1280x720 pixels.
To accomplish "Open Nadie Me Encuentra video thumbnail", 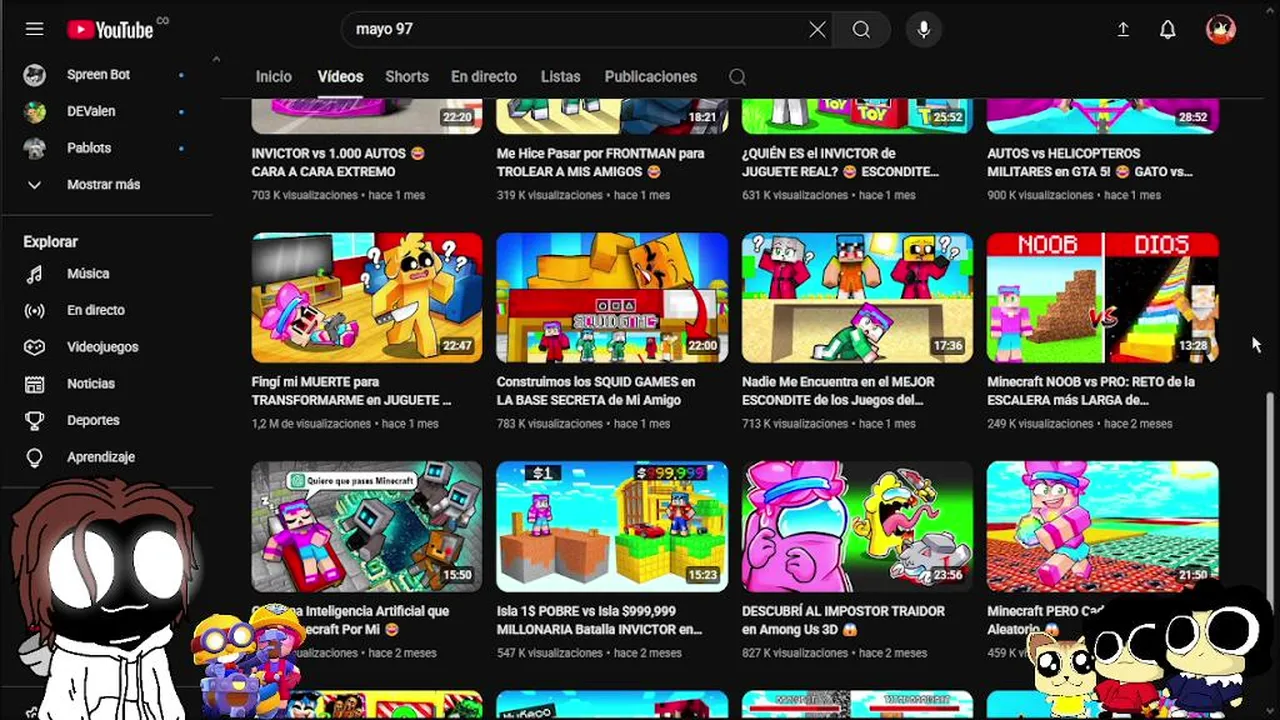I will [857, 298].
